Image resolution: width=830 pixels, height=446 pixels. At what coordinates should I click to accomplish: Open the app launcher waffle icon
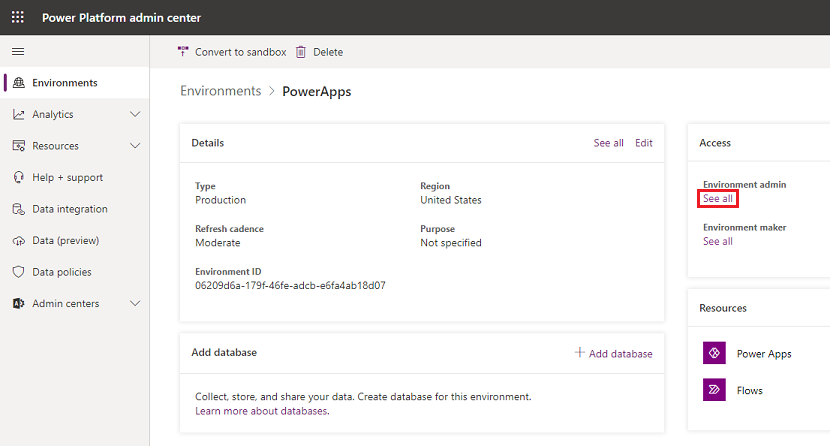pos(17,17)
